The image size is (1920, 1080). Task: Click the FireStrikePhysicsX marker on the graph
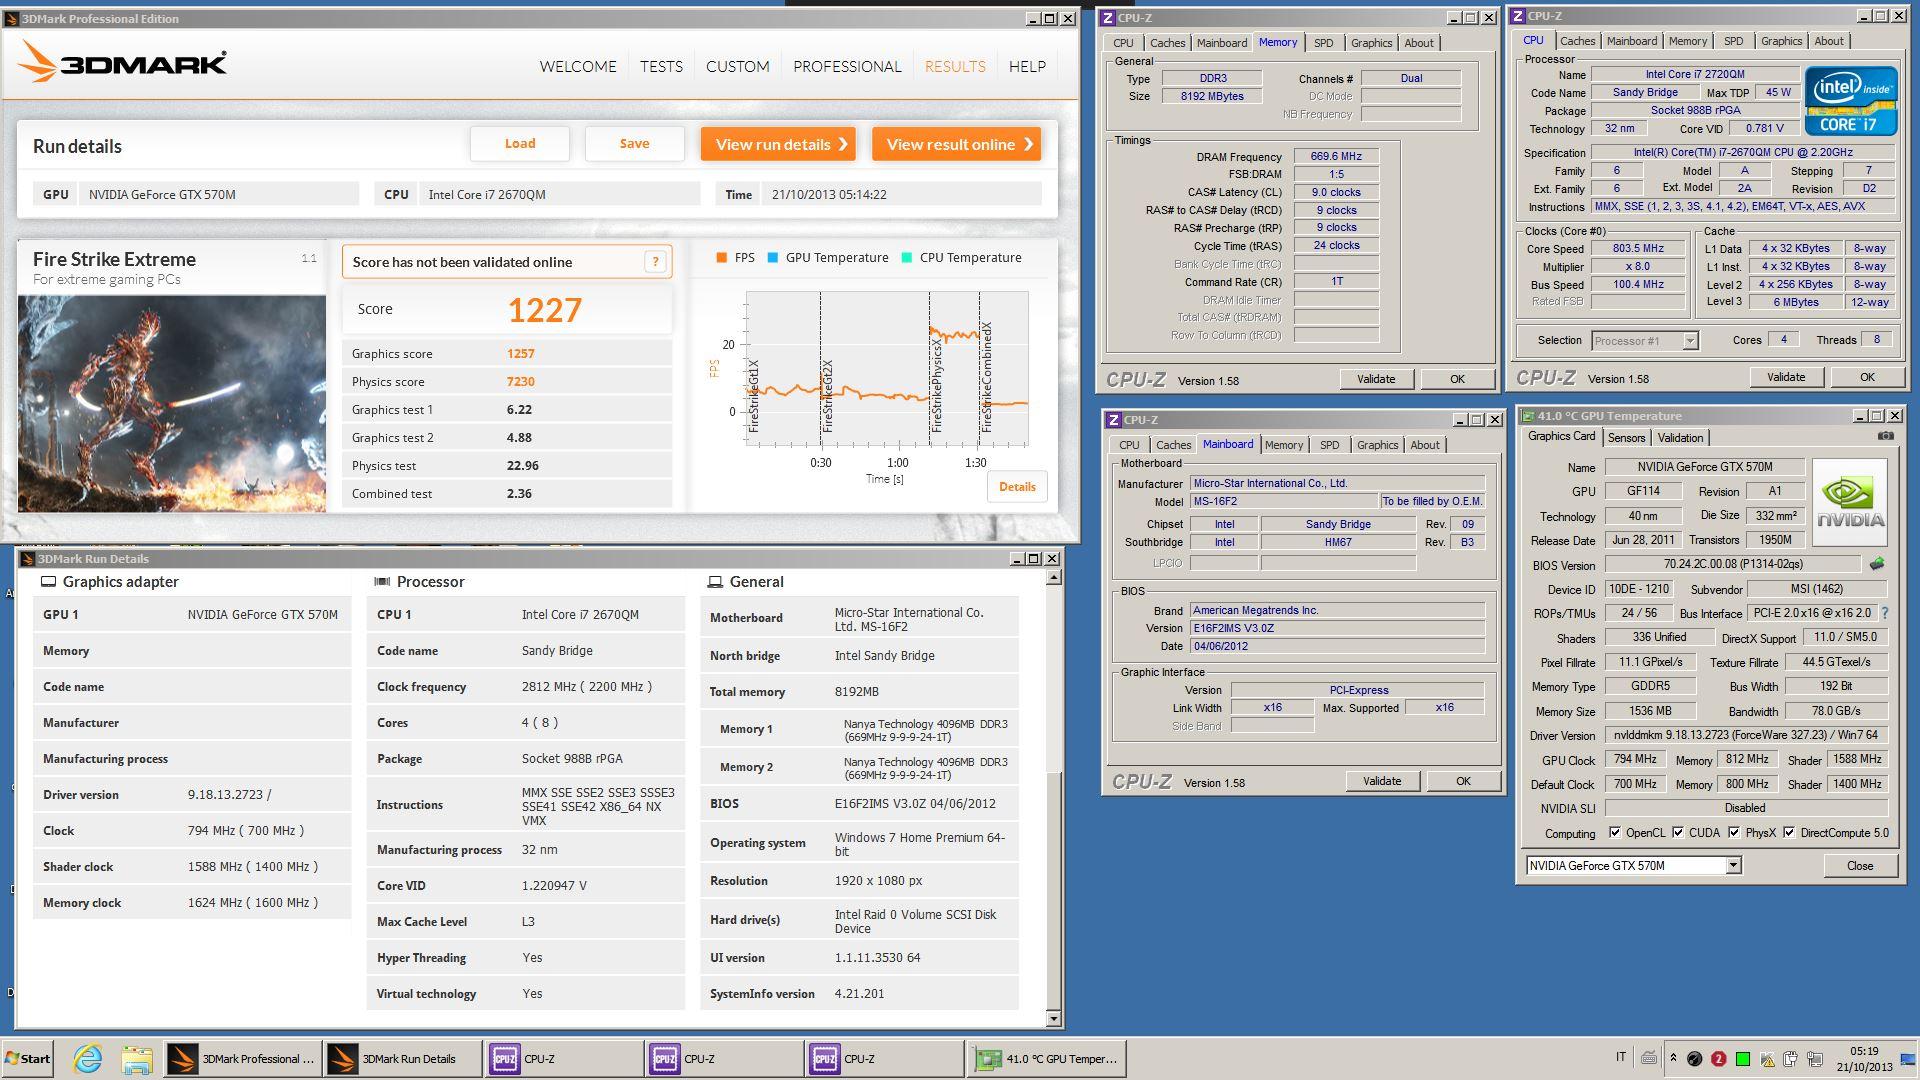[x=937, y=385]
